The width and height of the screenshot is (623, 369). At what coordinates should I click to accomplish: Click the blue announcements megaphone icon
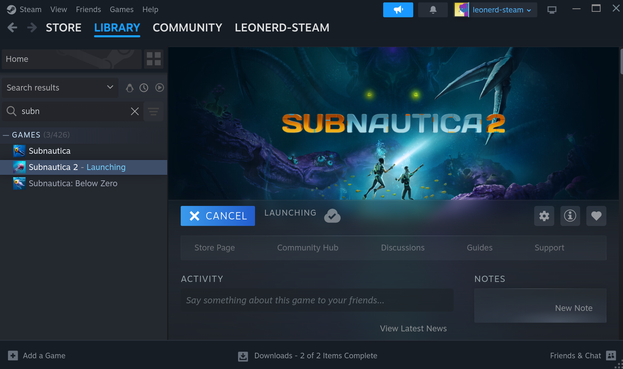[x=398, y=10]
